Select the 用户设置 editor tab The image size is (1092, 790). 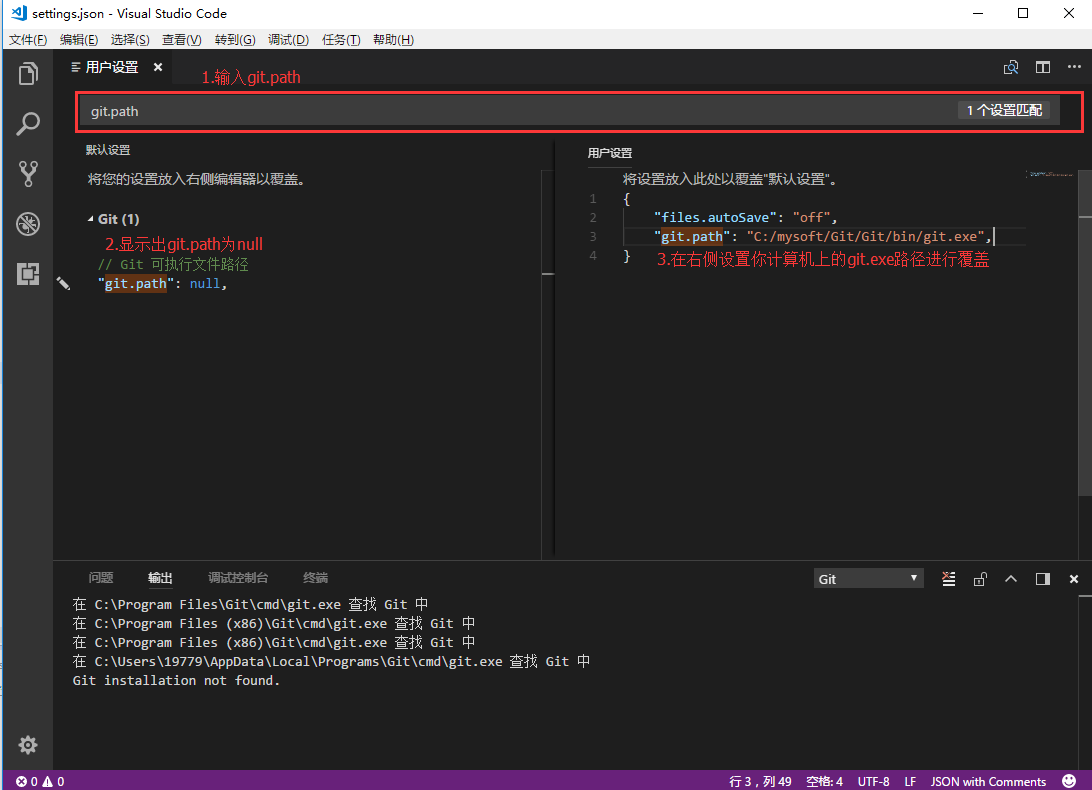[111, 68]
